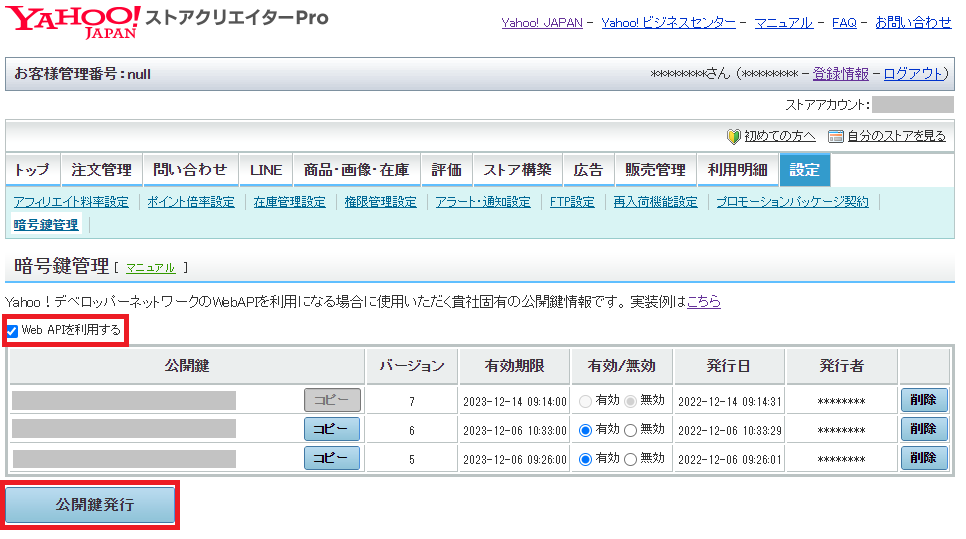This screenshot has height=539, width=966.
Task: Click the バージョン column header
Action: (x=412, y=366)
